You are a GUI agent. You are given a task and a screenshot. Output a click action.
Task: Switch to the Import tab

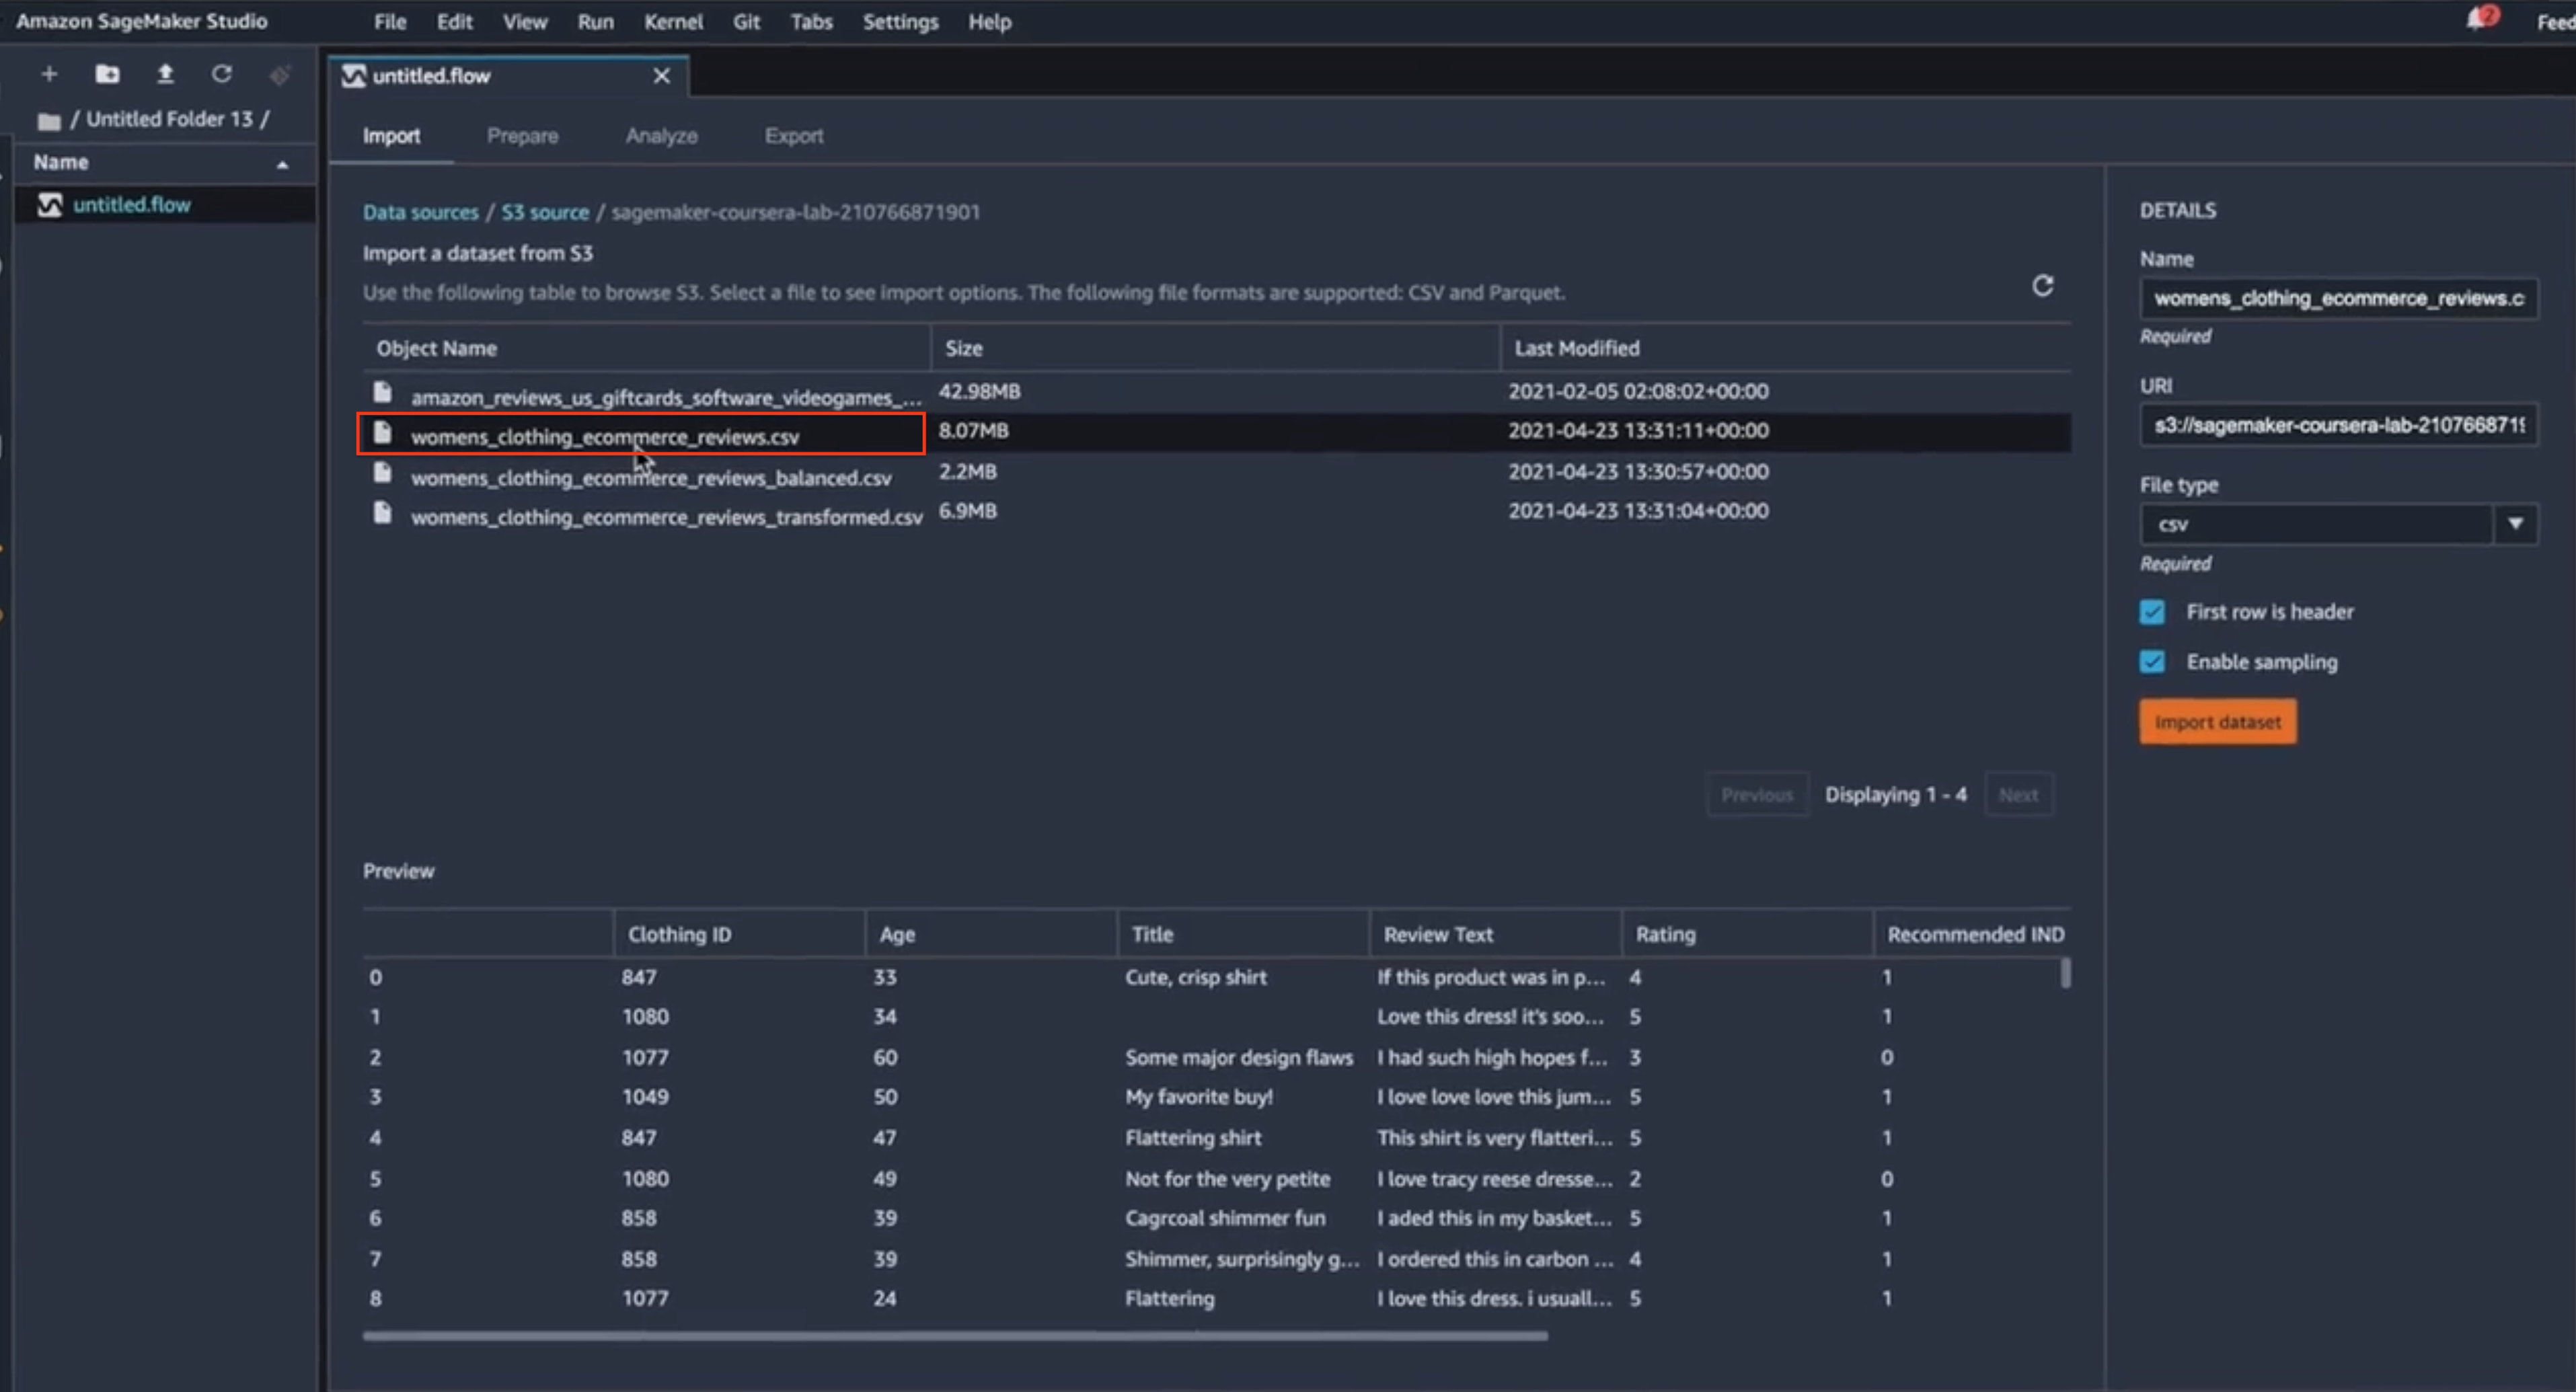click(x=391, y=136)
